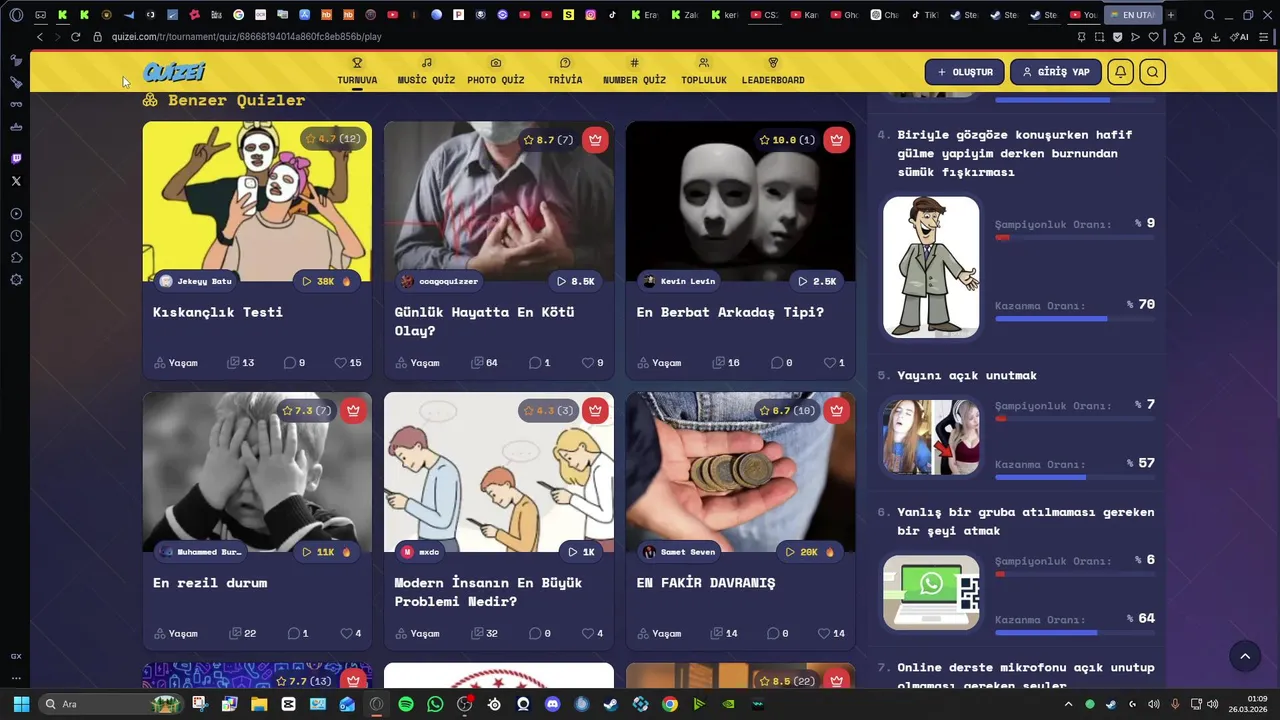This screenshot has width=1280, height=720.
Task: Click heart icon on En rezil durum card
Action: point(346,633)
